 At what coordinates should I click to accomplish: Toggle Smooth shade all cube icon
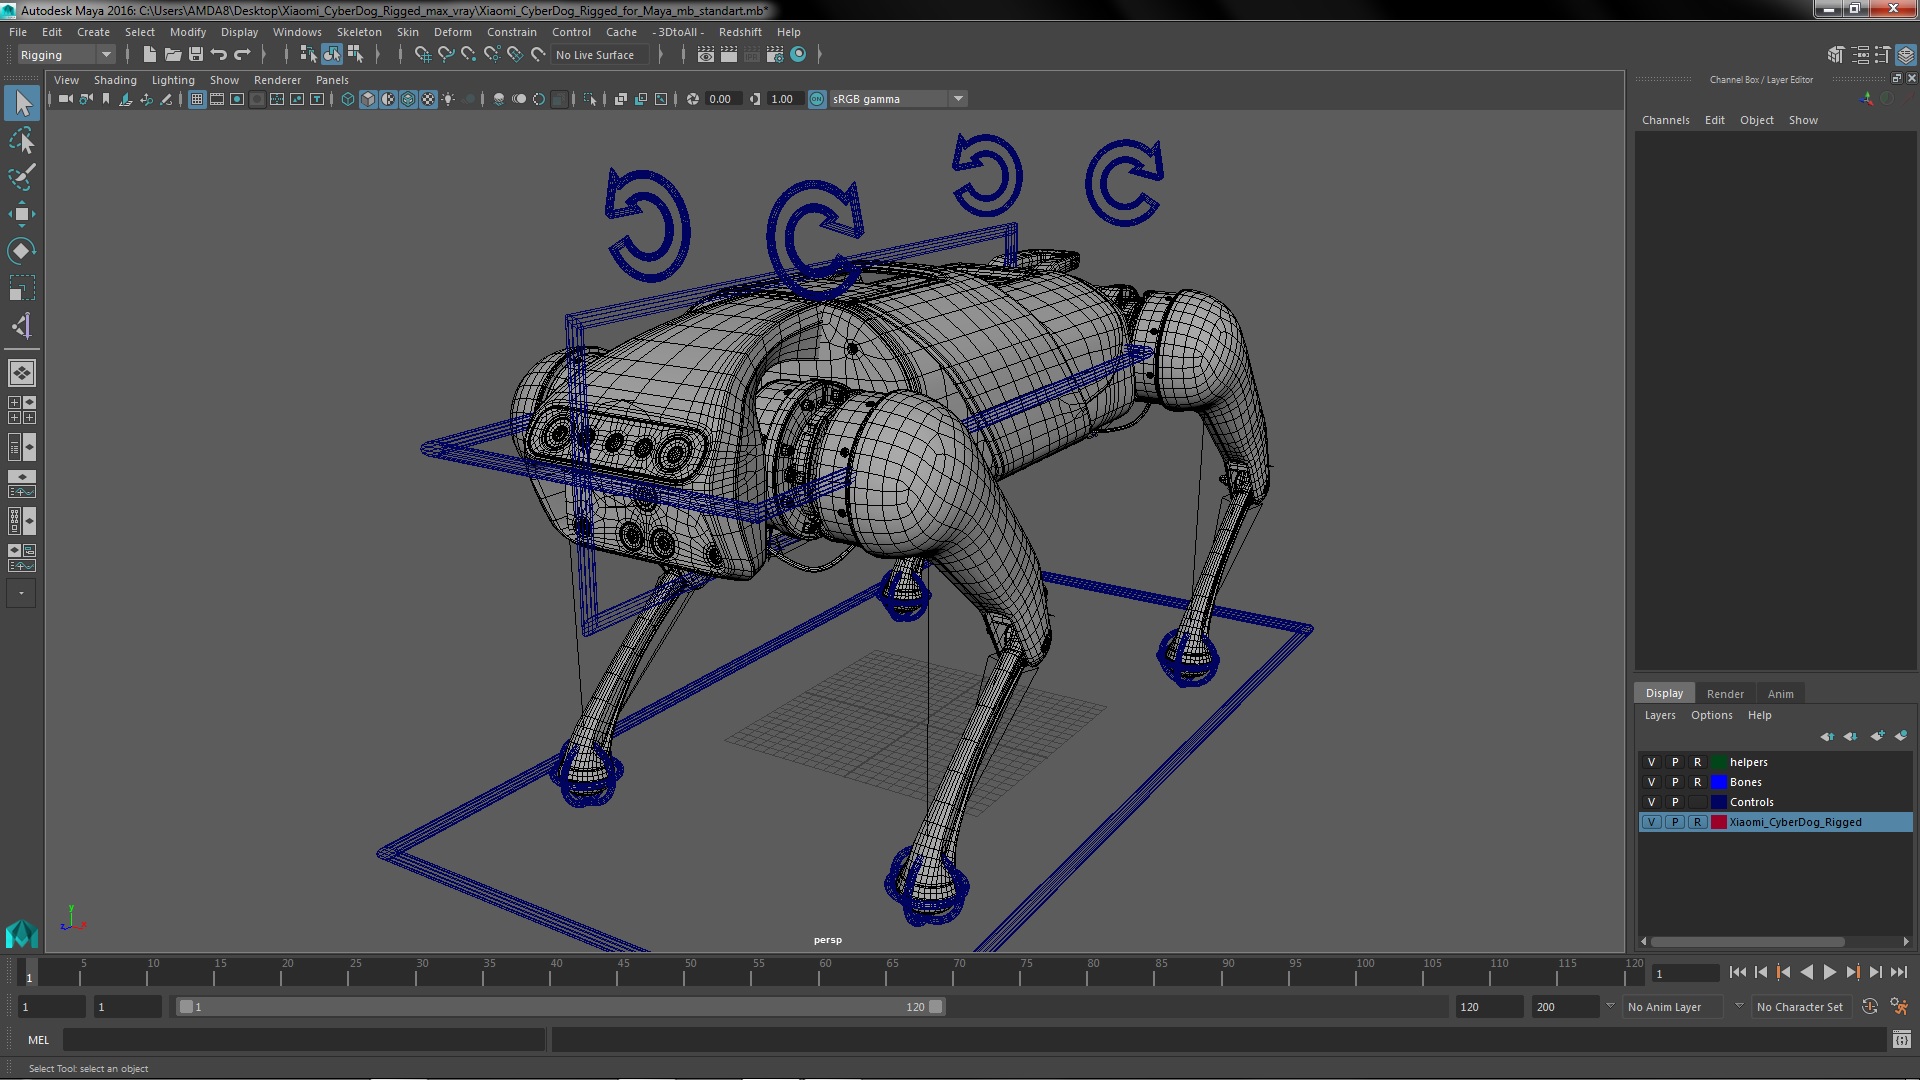pyautogui.click(x=368, y=99)
